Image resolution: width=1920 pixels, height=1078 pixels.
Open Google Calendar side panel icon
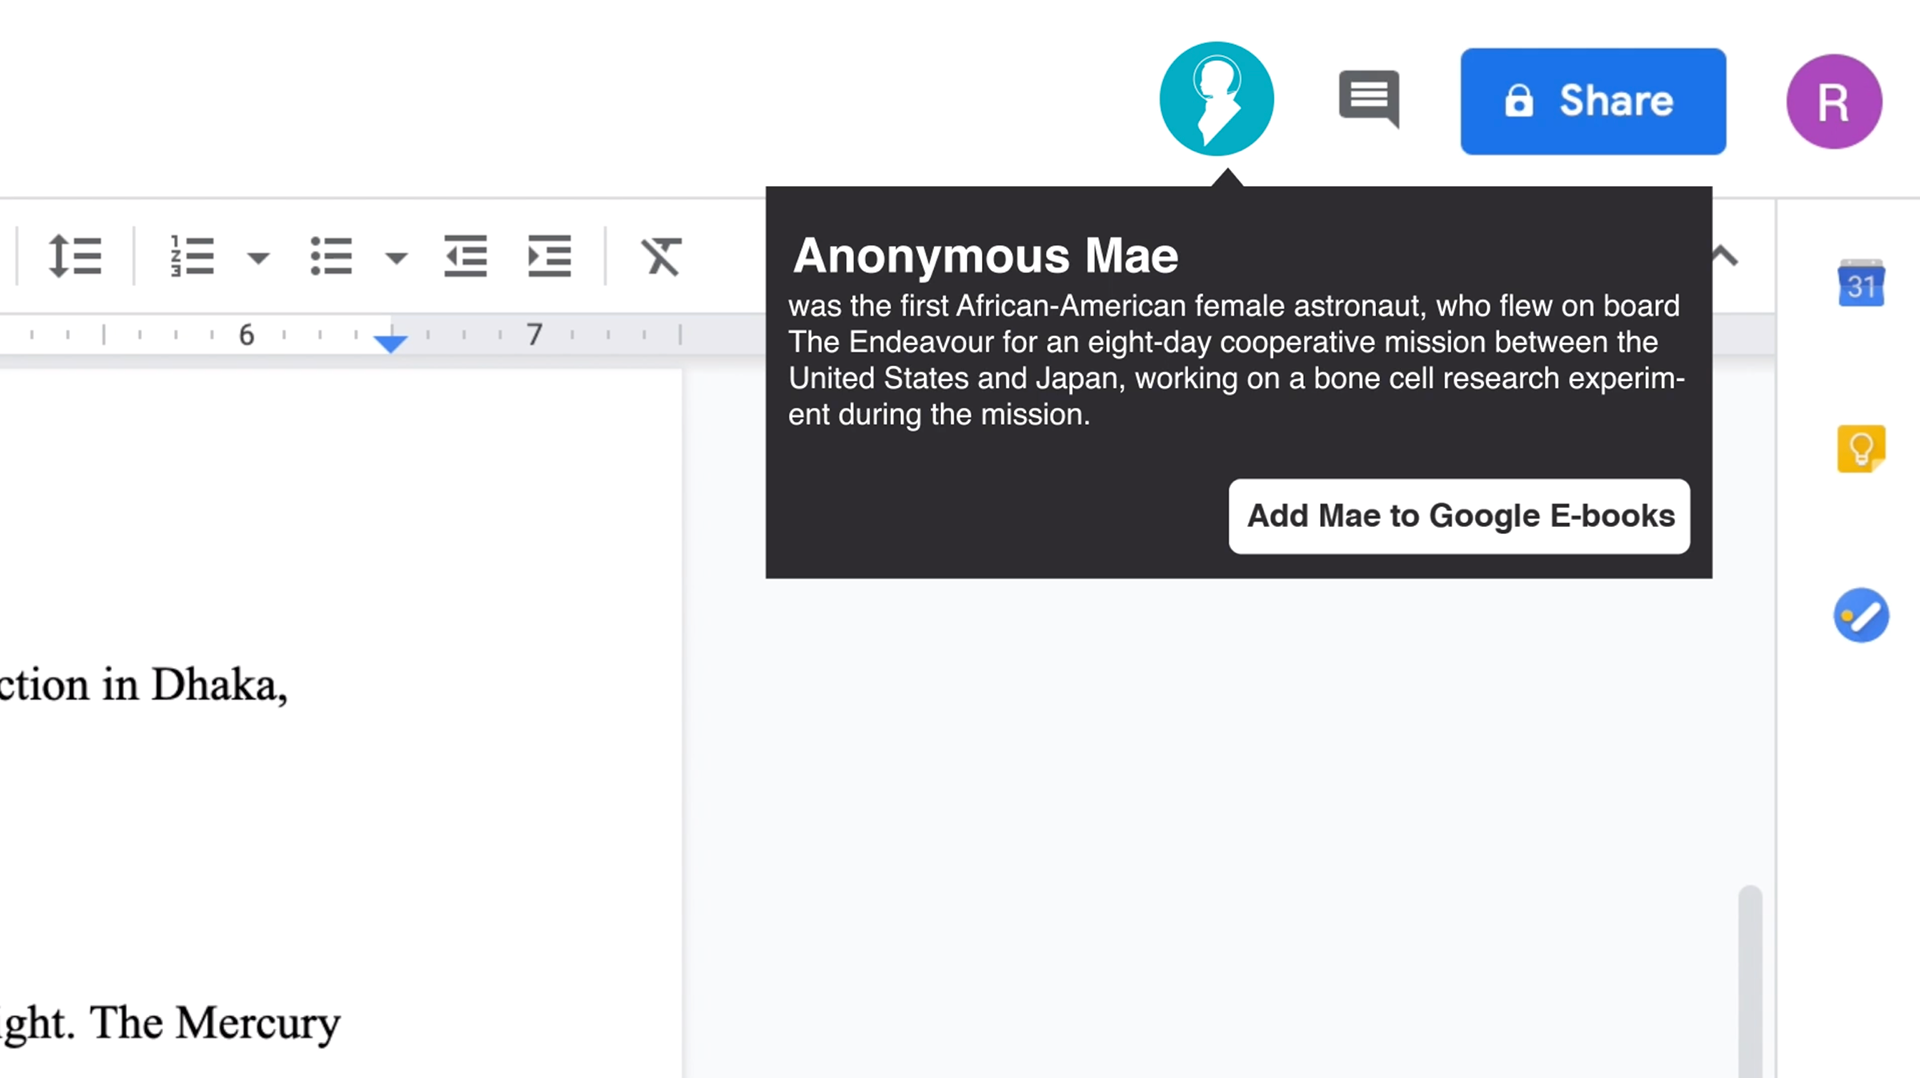[1861, 284]
